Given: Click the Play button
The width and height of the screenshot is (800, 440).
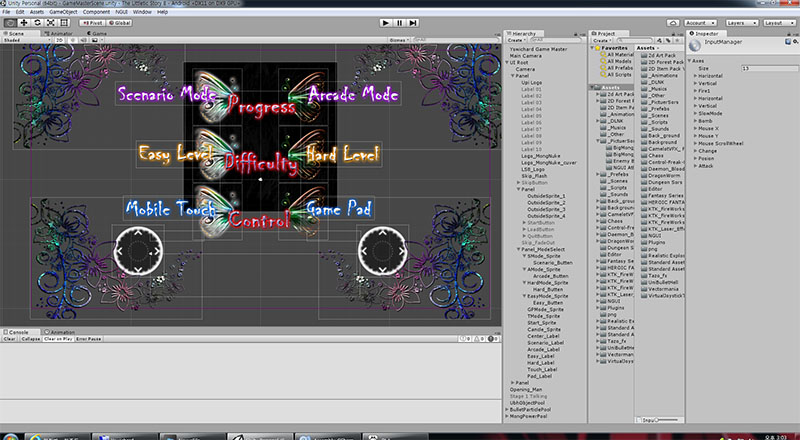Looking at the screenshot, I should [x=386, y=23].
